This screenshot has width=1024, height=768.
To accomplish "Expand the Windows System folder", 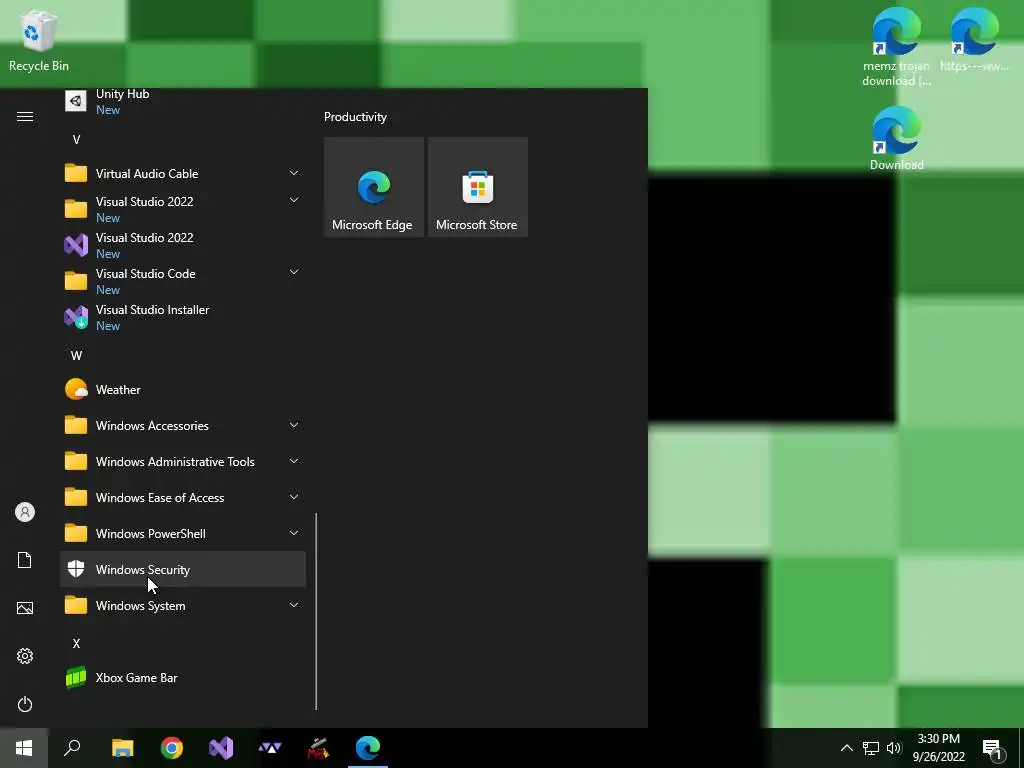I will pos(183,605).
